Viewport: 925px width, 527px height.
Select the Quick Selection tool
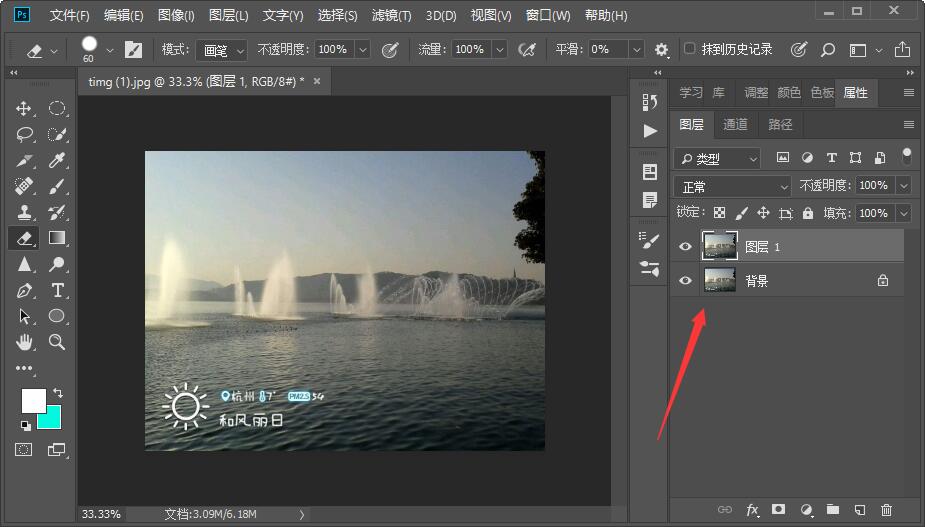[x=57, y=135]
